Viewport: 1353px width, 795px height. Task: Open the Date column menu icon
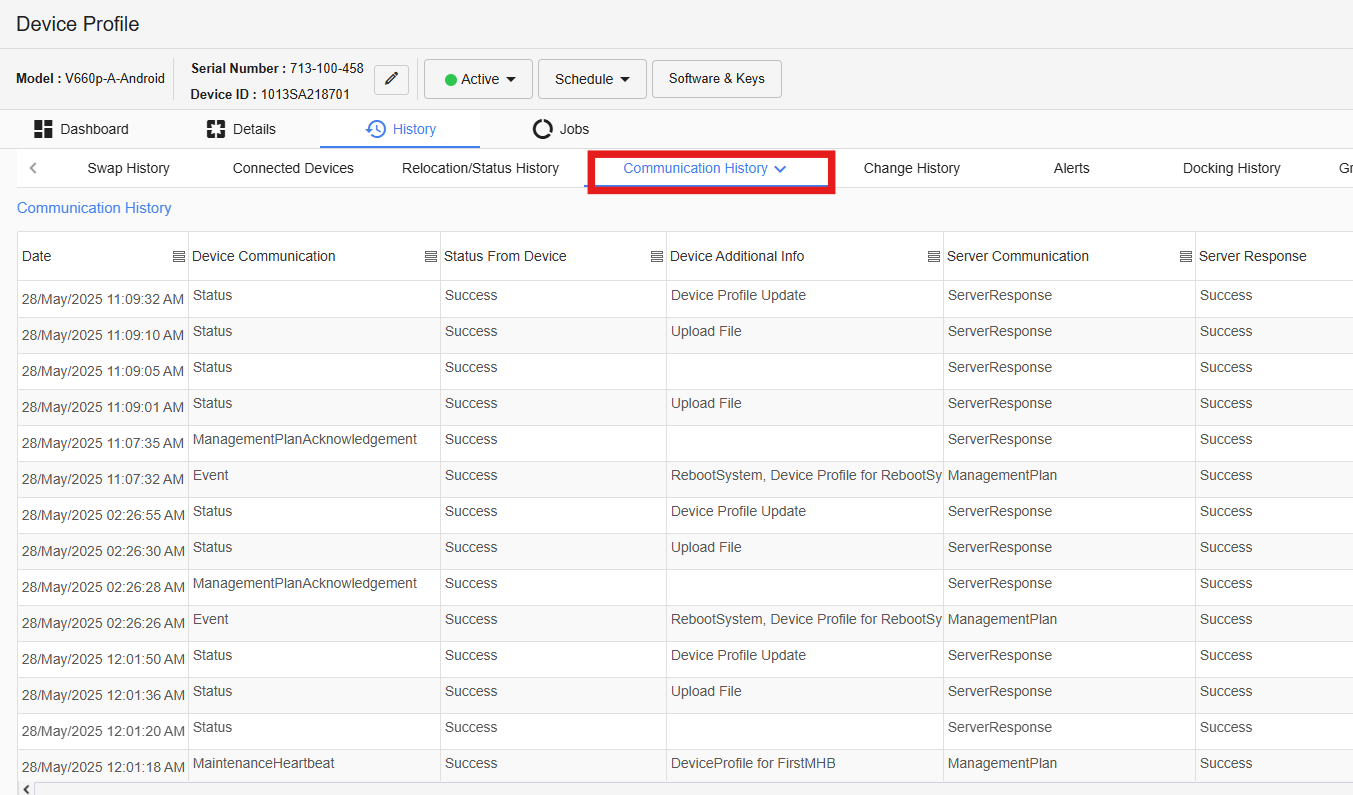click(x=179, y=257)
